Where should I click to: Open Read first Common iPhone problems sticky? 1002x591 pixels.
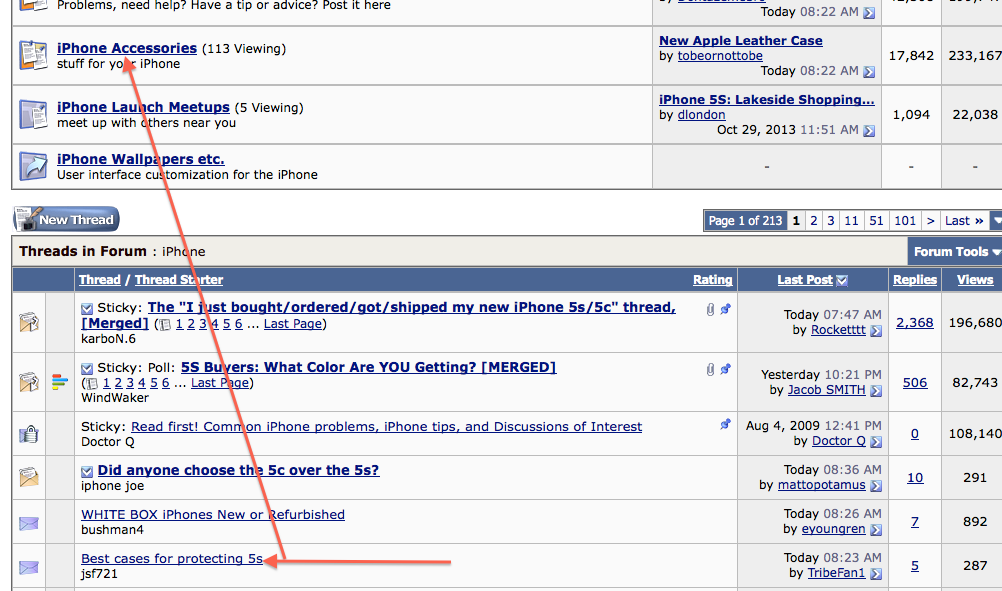[387, 426]
